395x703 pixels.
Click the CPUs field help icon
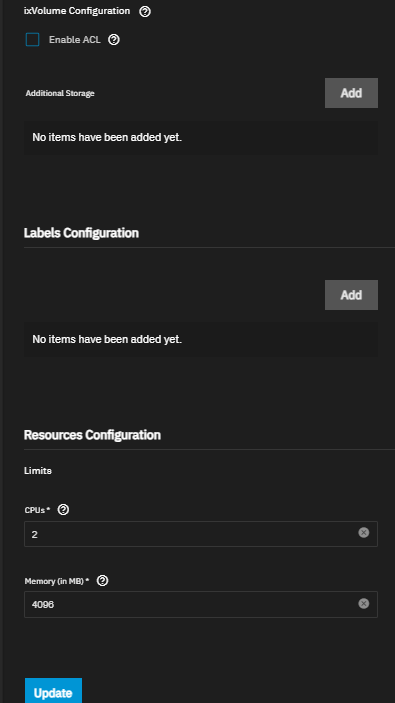[x=64, y=510]
